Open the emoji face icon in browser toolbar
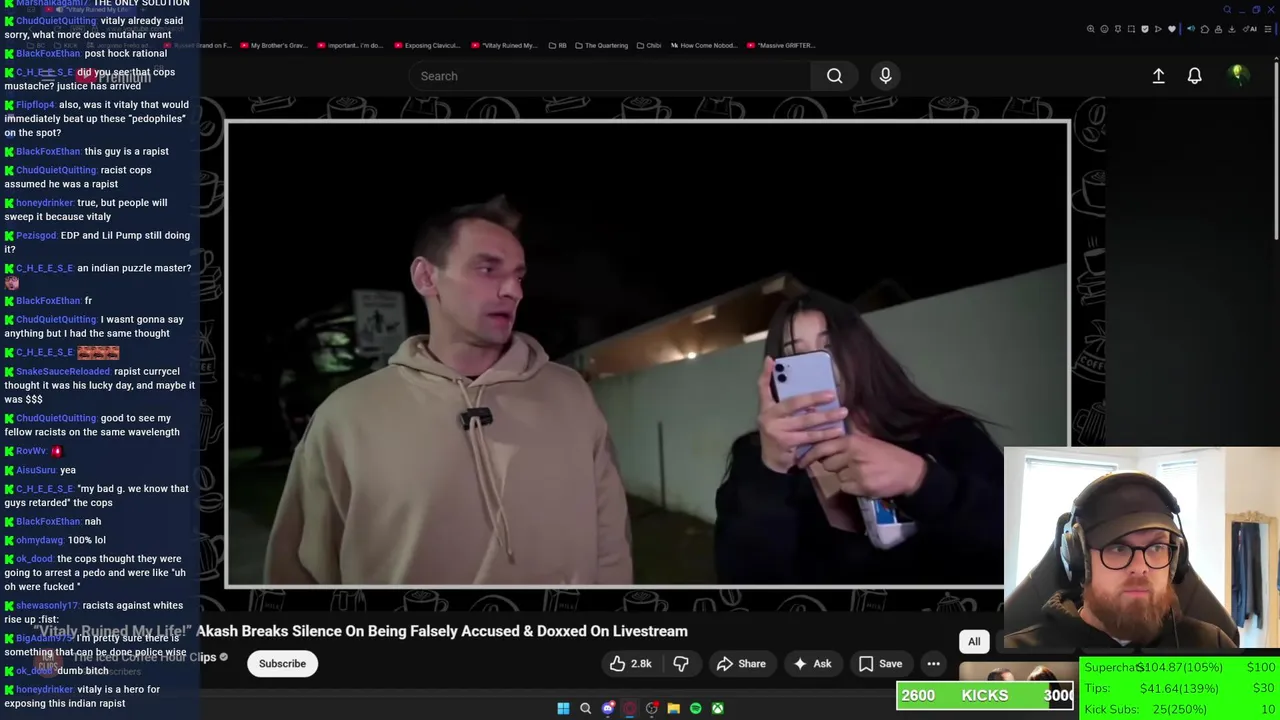 click(x=1104, y=29)
